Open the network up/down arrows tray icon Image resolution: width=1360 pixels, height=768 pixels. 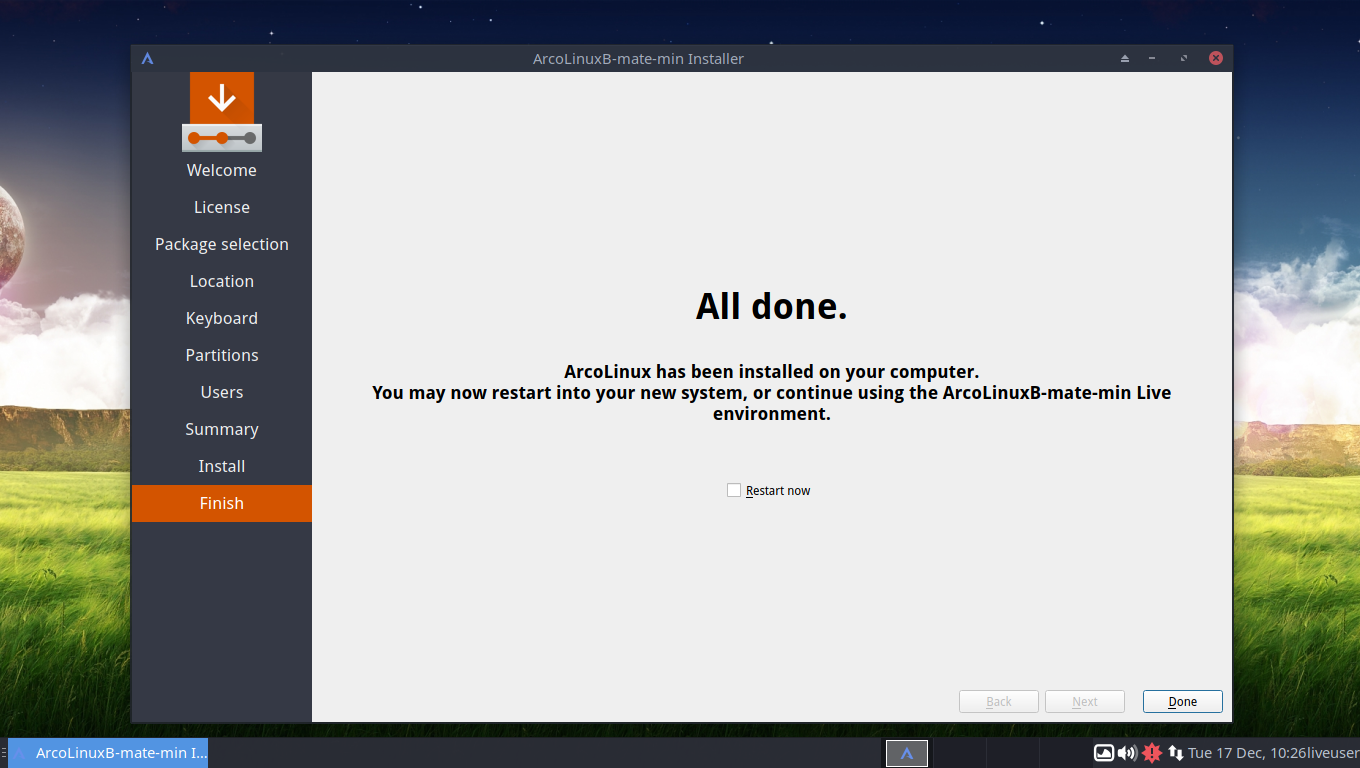(1176, 753)
